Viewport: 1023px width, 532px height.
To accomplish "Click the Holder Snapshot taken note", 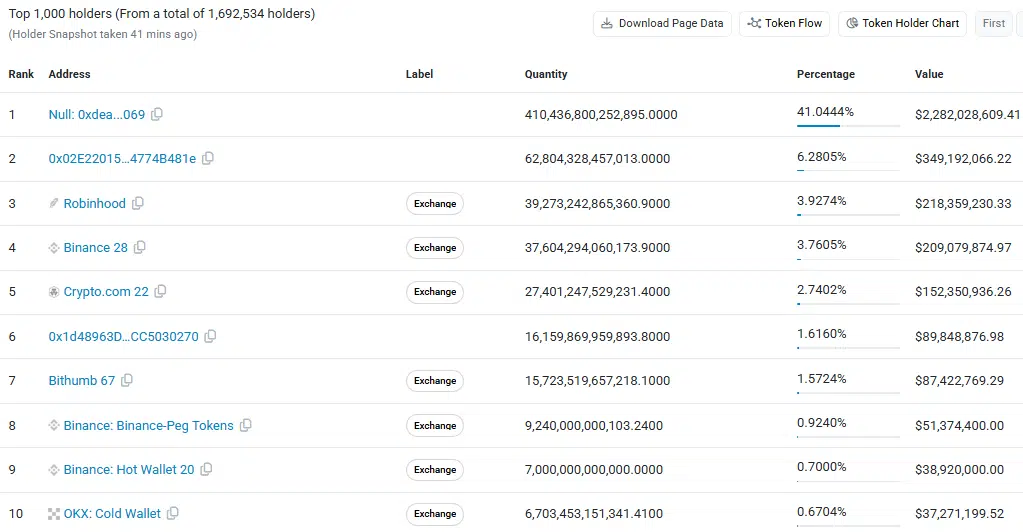I will point(102,35).
